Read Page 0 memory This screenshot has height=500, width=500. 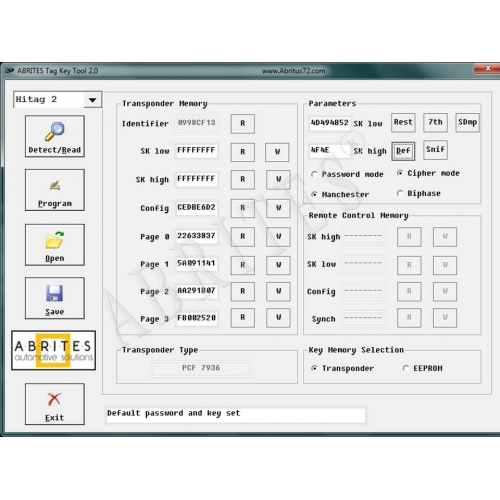point(243,237)
